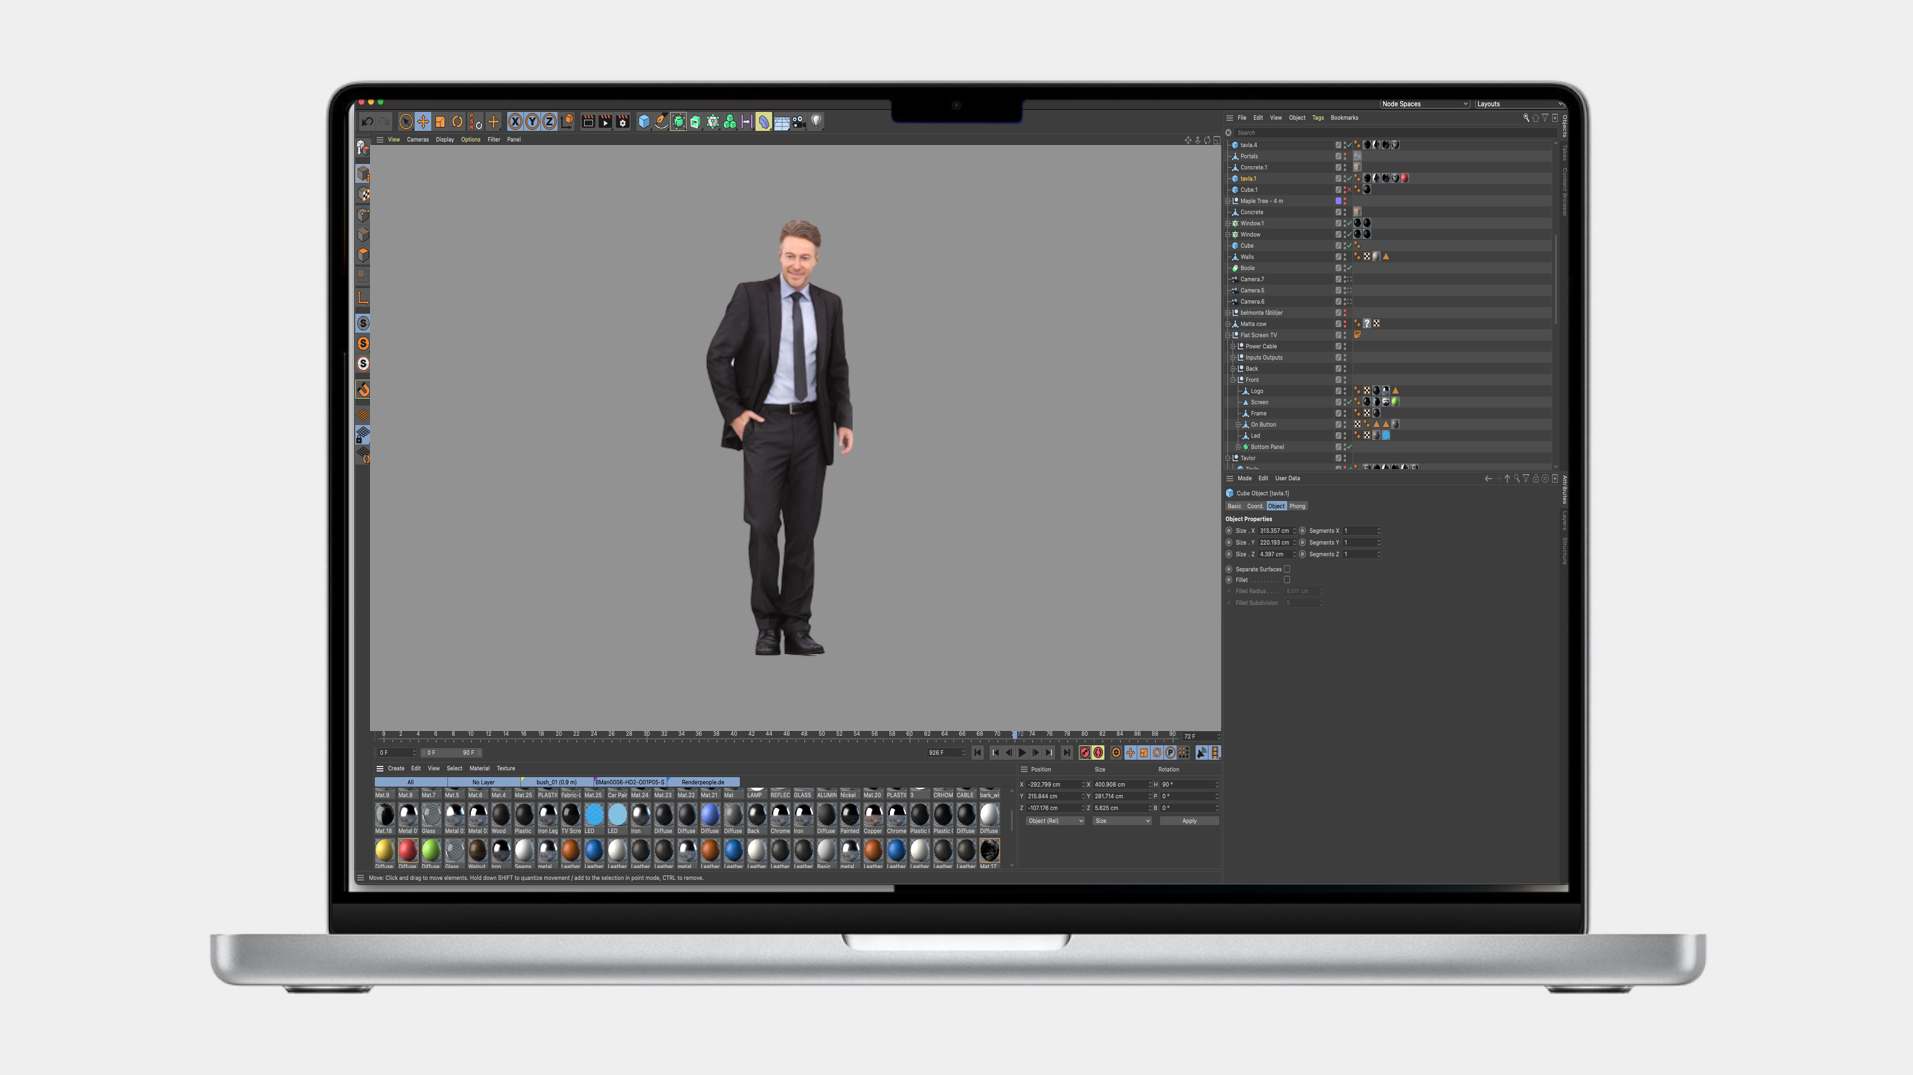1913x1075 pixels.
Task: Click Apply button in coordinates panel
Action: tap(1189, 821)
